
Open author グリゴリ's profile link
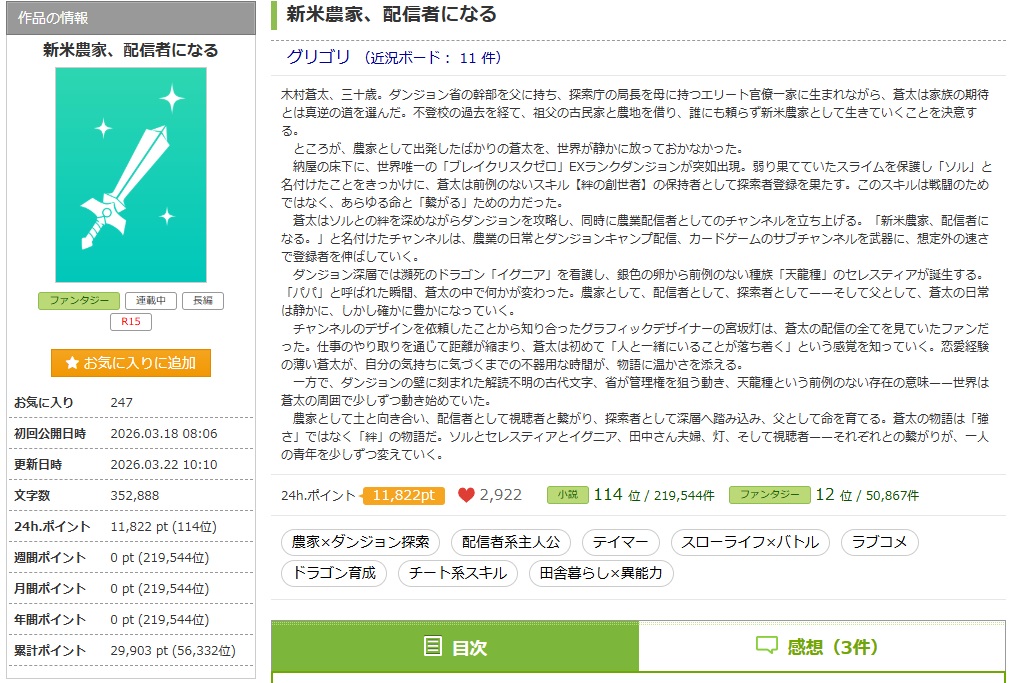click(318, 57)
